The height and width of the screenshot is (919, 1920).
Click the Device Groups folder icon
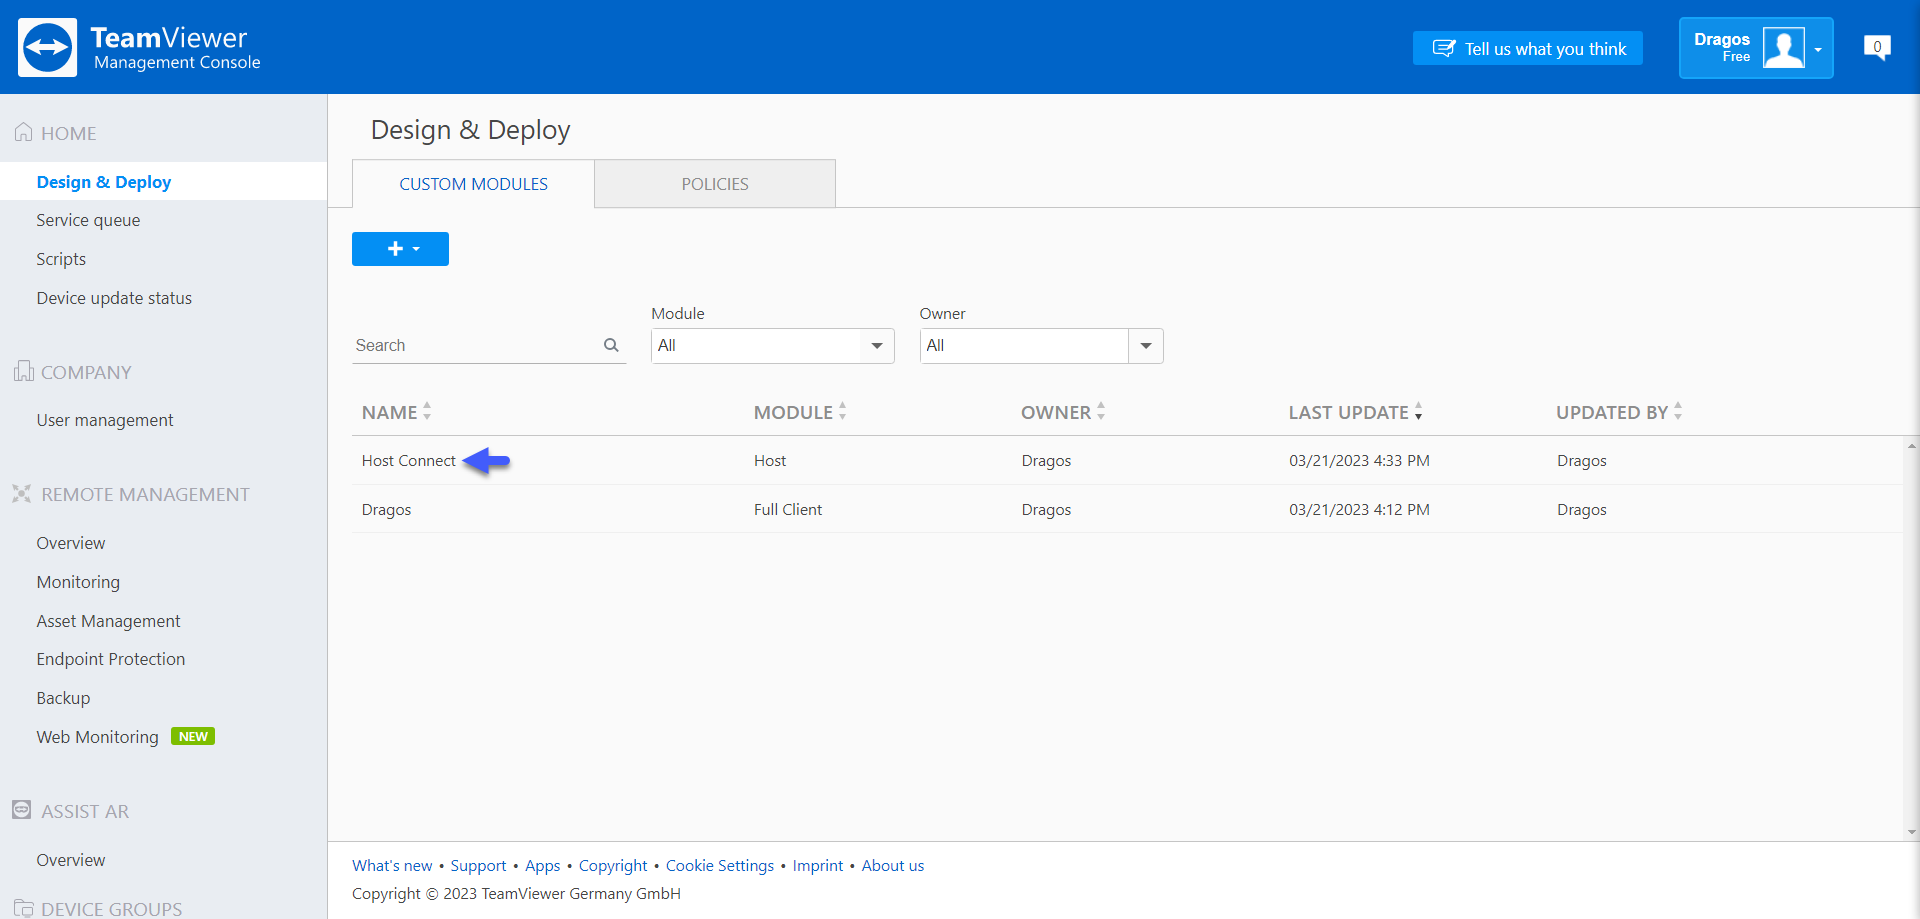tap(23, 908)
